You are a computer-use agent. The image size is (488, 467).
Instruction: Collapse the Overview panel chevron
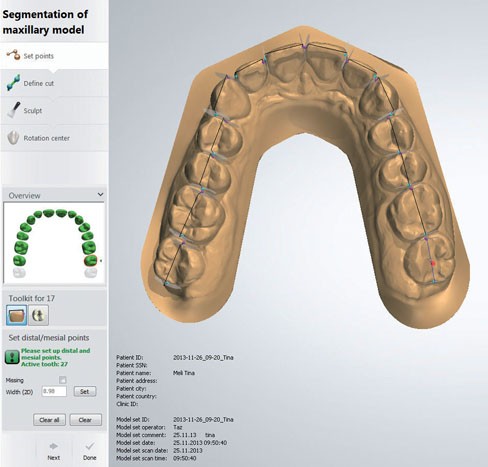point(100,194)
